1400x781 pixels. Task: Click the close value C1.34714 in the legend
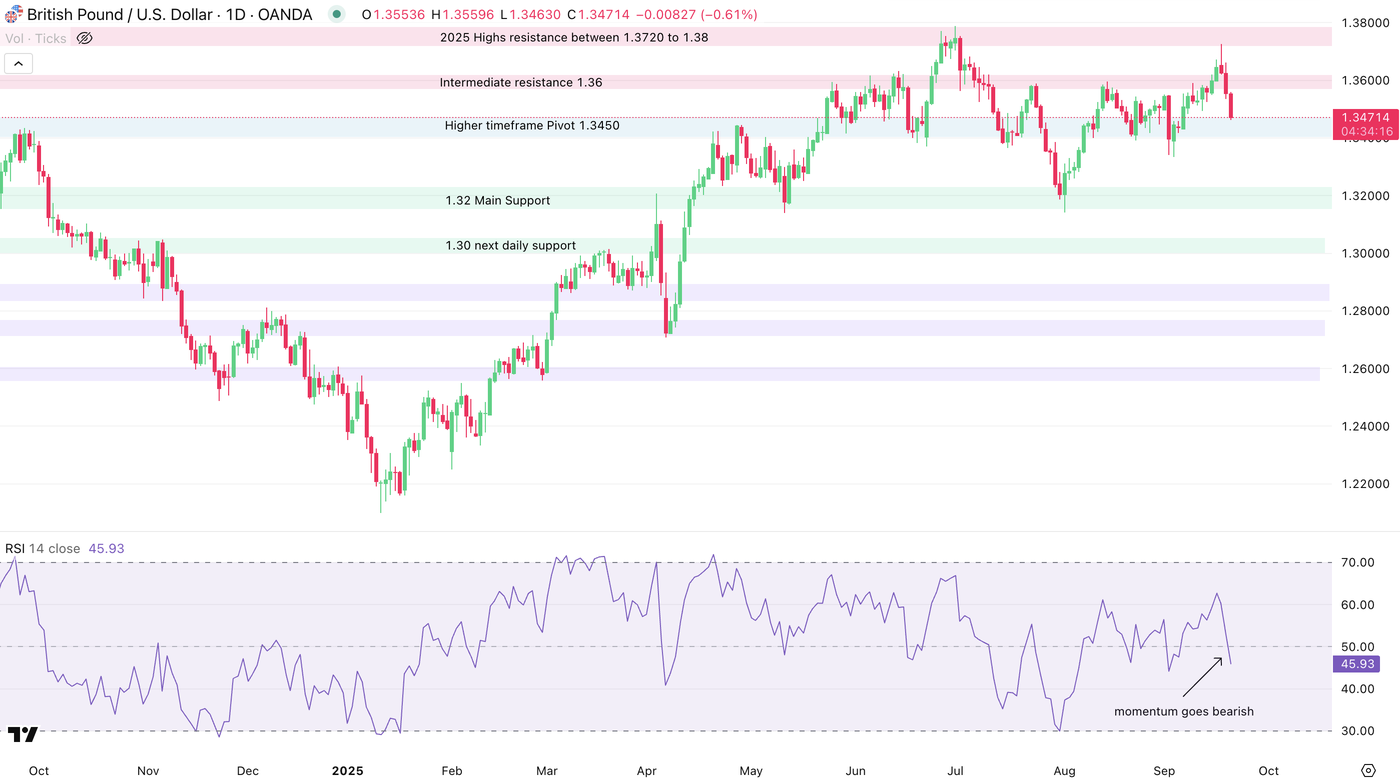click(598, 15)
